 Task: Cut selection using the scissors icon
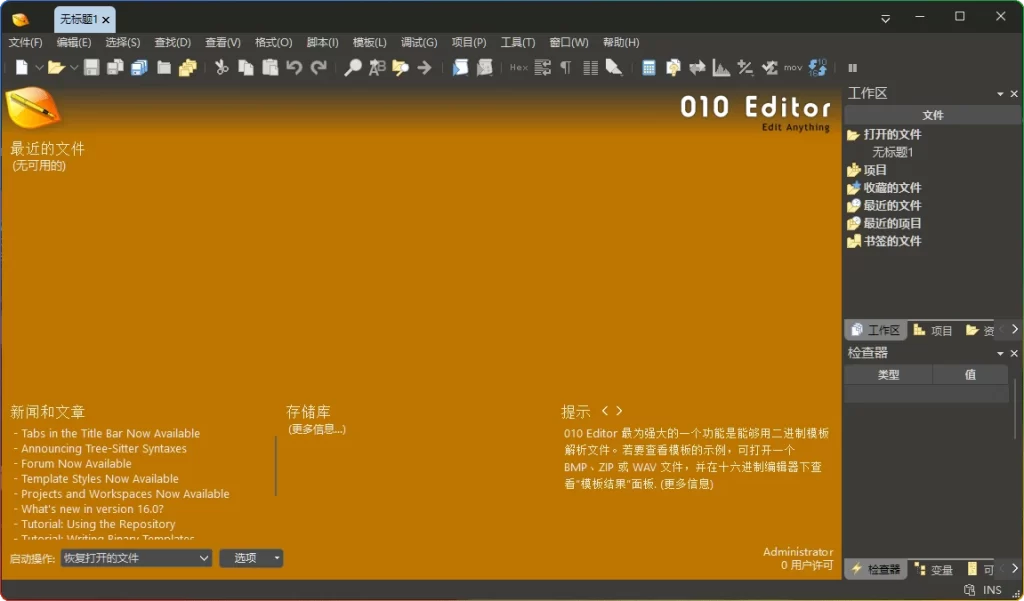[x=222, y=67]
